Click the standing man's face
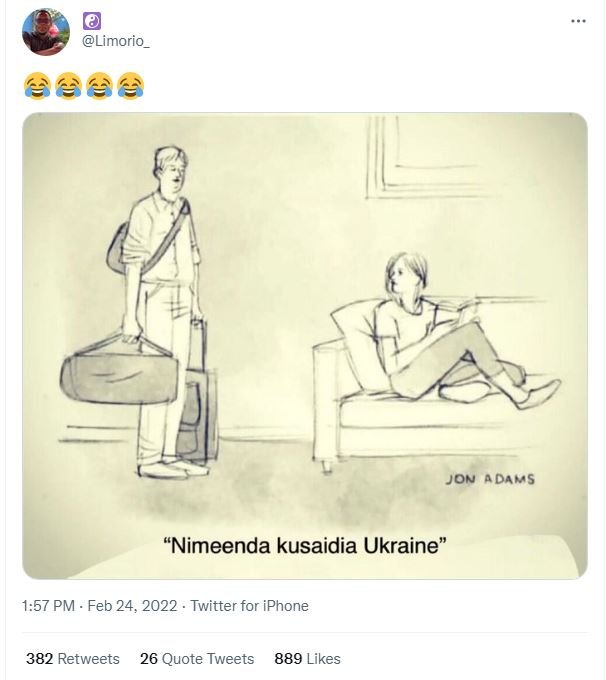Image resolution: width=606 pixels, height=680 pixels. coord(172,168)
